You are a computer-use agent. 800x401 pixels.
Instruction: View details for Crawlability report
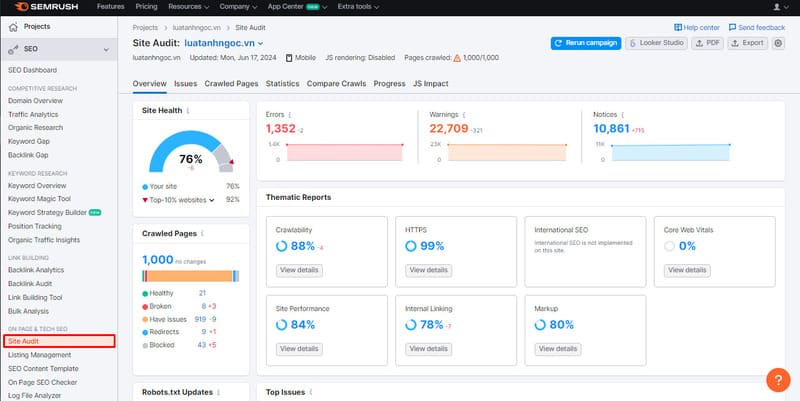298,270
